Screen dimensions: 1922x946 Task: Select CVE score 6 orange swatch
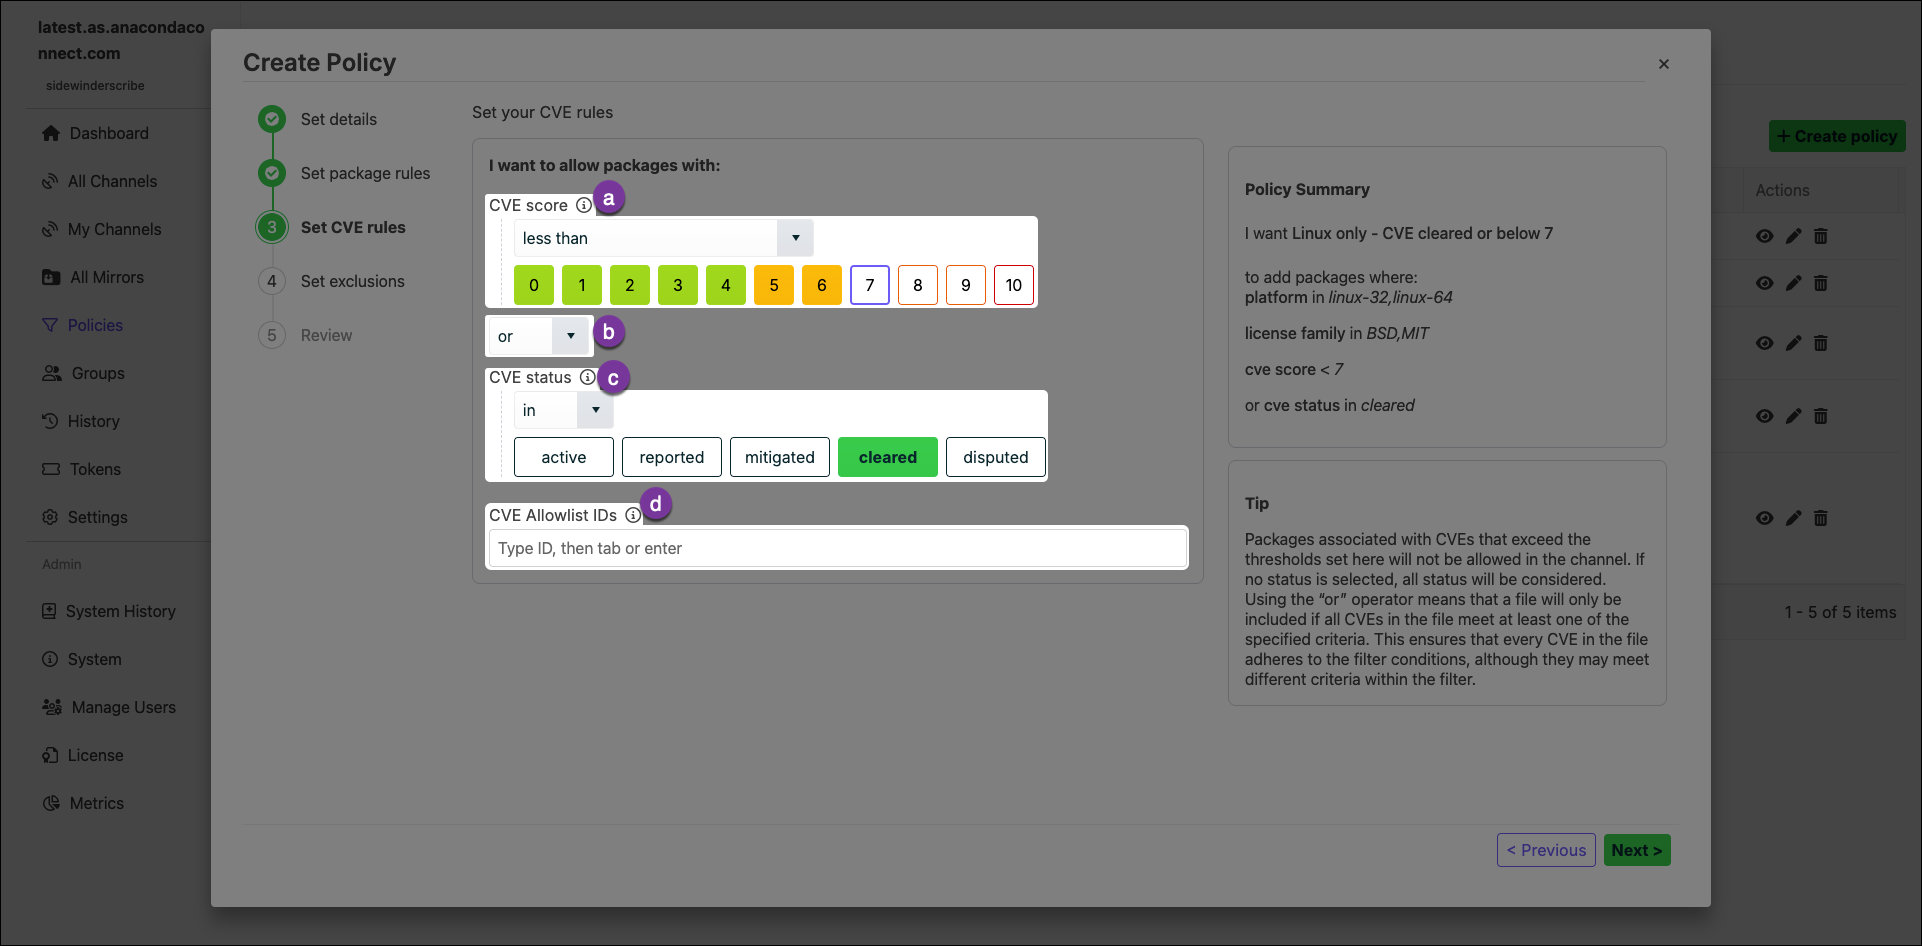click(822, 285)
